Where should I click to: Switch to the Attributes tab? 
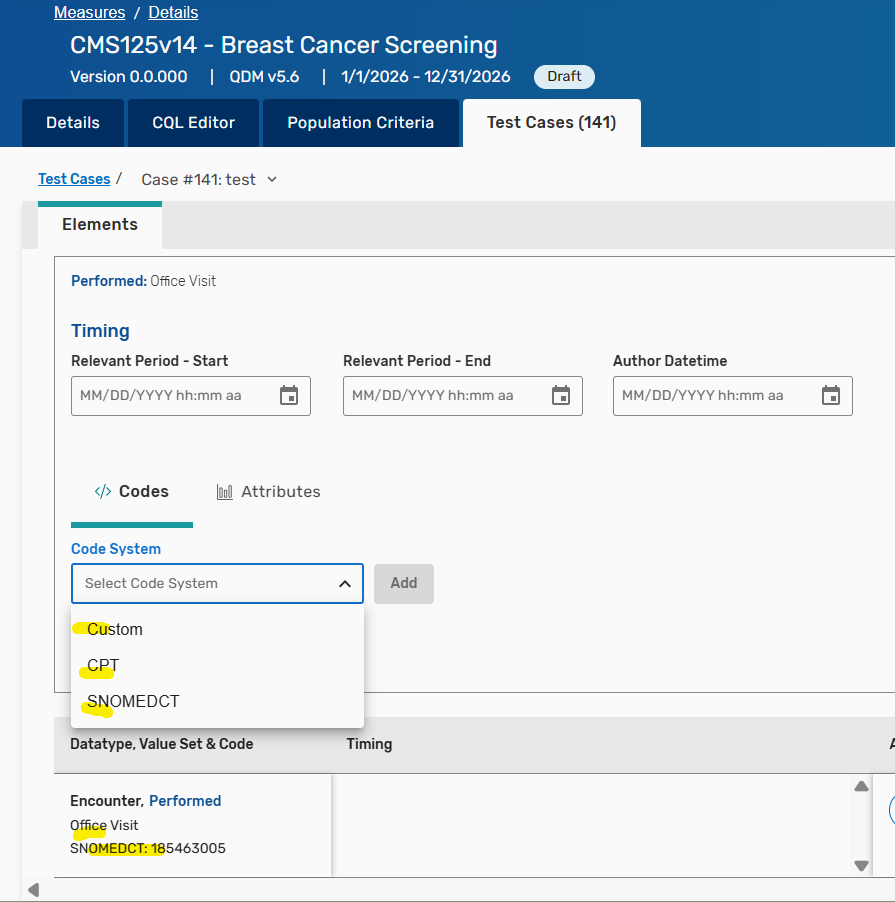point(268,492)
